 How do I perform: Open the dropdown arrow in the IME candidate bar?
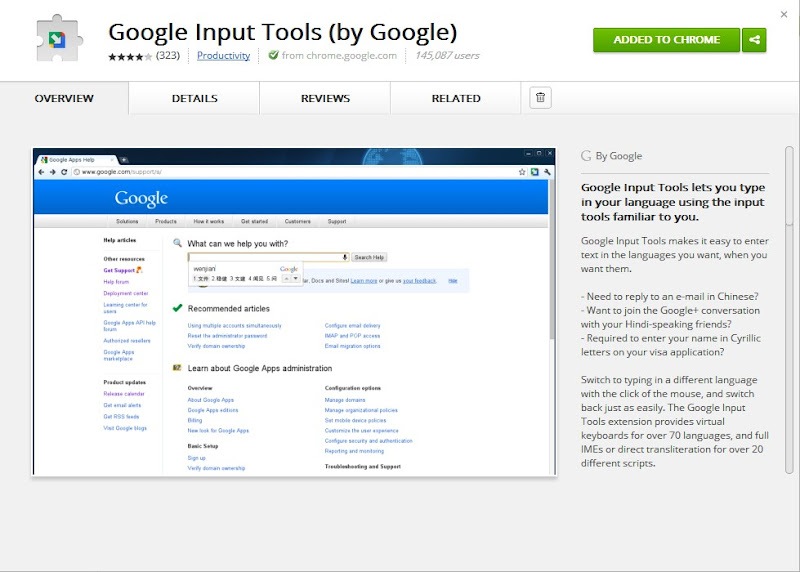(x=294, y=278)
